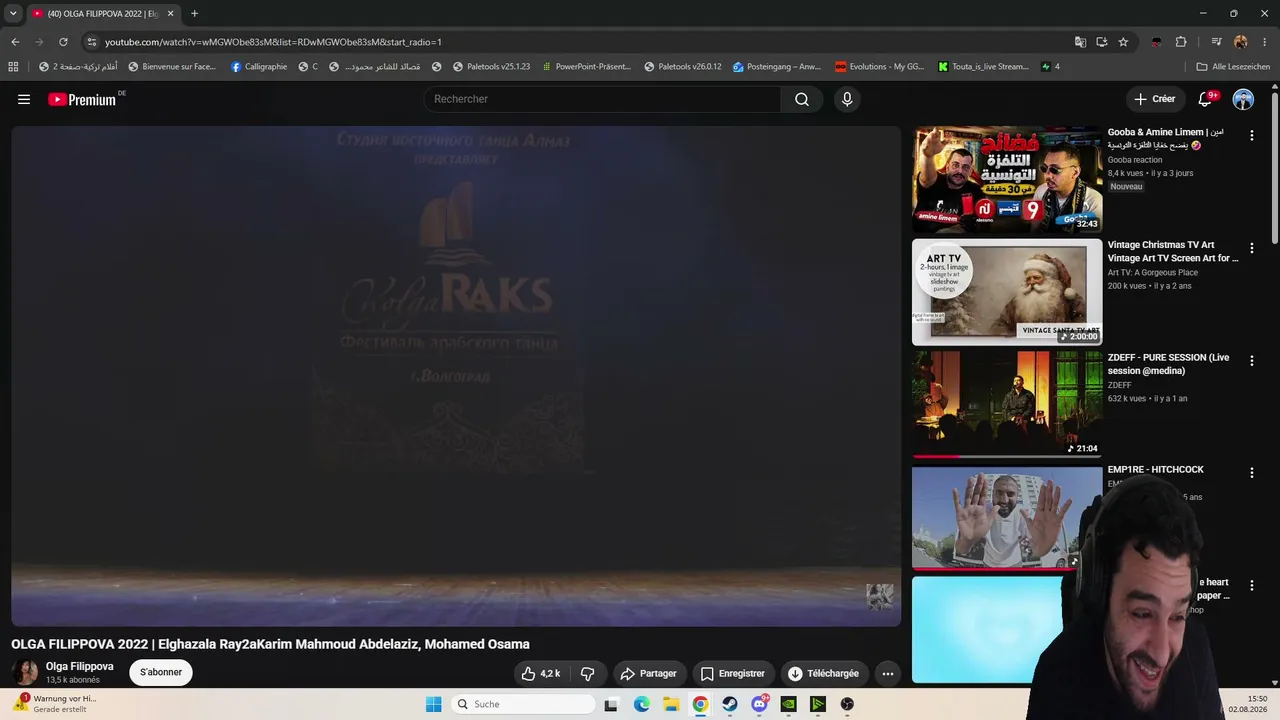This screenshot has height=720, width=1280.
Task: Go back to the previous page
Action: [15, 42]
